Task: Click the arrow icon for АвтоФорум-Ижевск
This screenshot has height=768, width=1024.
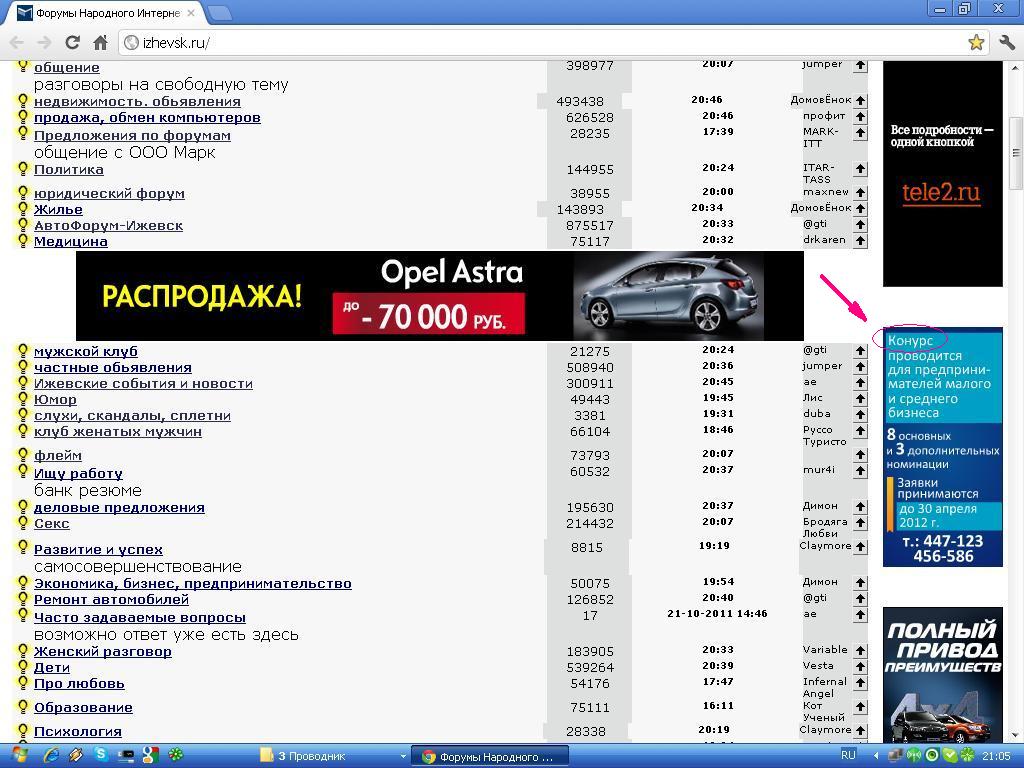Action: pos(860,225)
